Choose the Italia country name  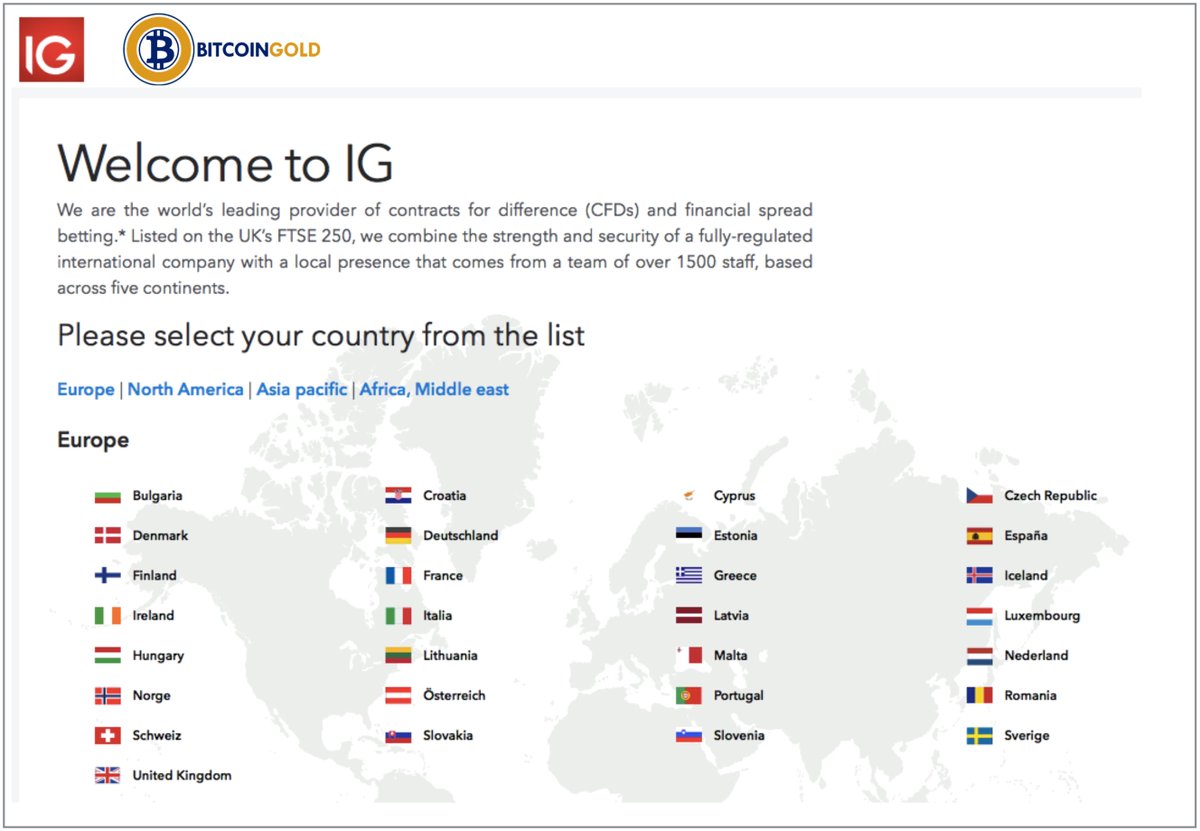(x=438, y=616)
